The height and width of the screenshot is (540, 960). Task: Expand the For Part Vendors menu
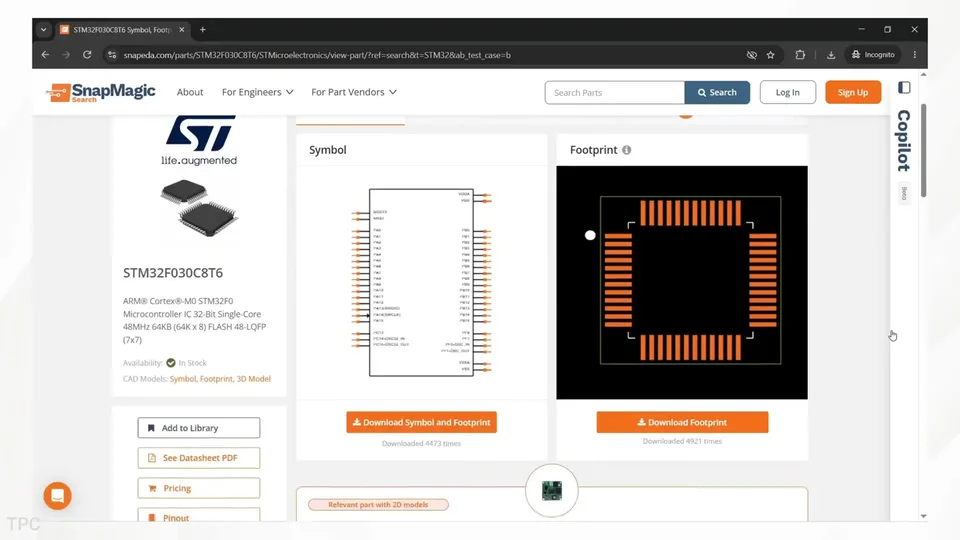[354, 92]
